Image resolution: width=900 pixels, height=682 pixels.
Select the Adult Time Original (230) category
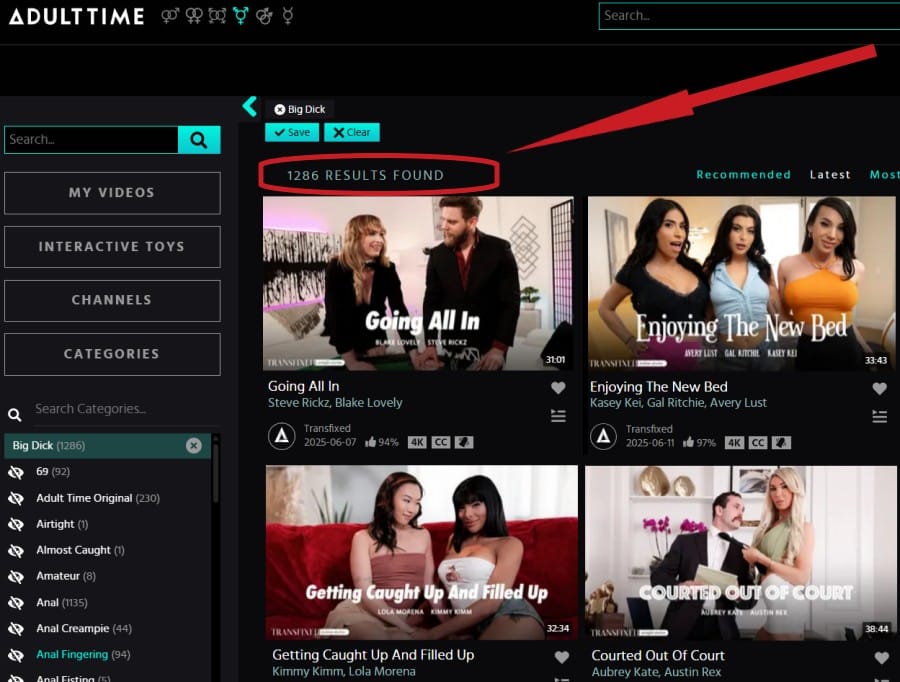pyautogui.click(x=98, y=498)
